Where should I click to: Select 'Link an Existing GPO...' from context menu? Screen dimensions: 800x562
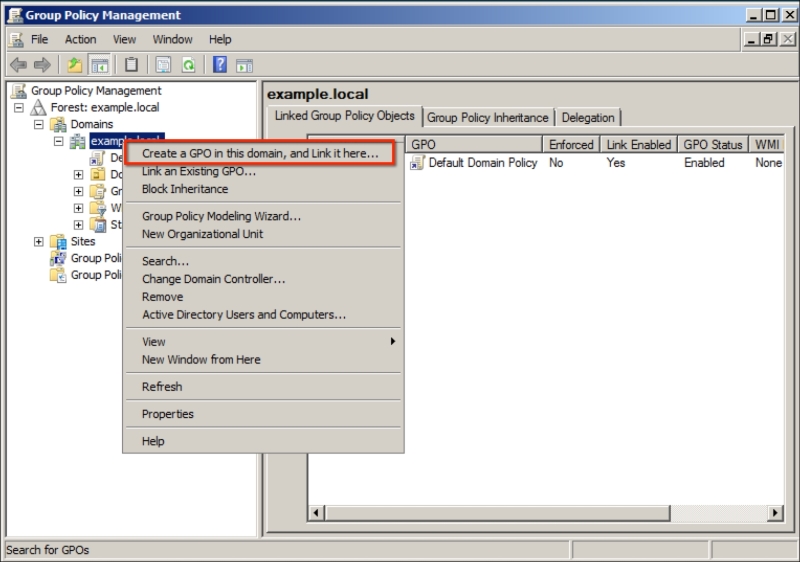tap(199, 172)
